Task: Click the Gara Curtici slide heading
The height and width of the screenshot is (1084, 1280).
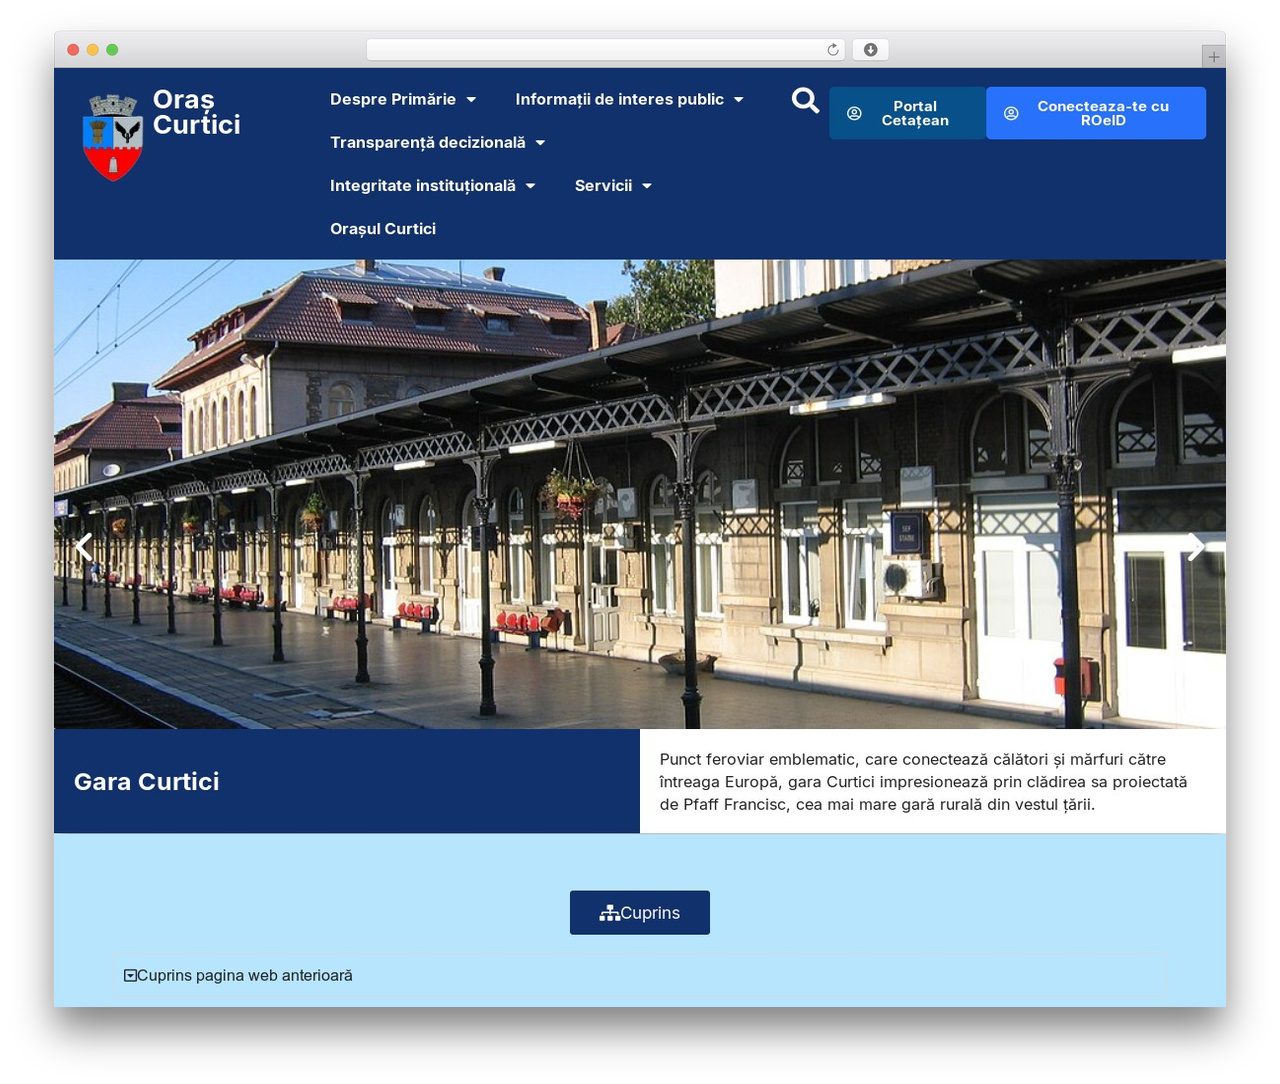Action: click(147, 782)
